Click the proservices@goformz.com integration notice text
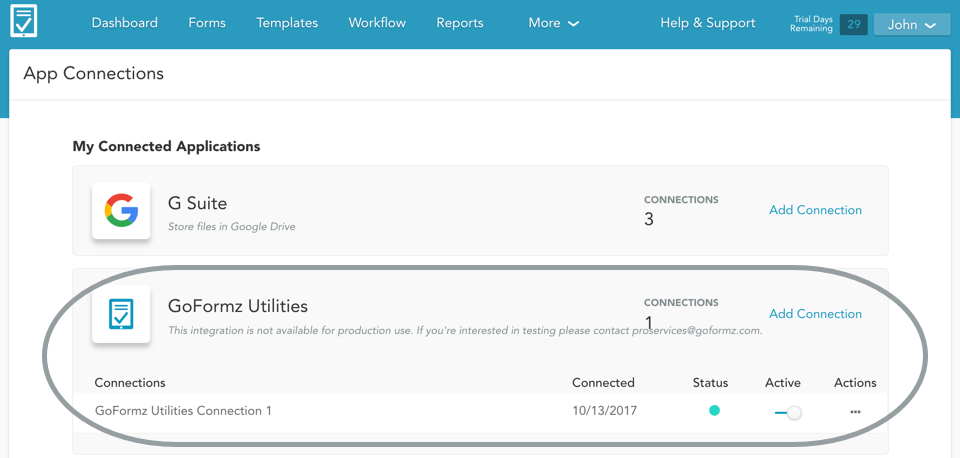The image size is (960, 458). click(465, 331)
